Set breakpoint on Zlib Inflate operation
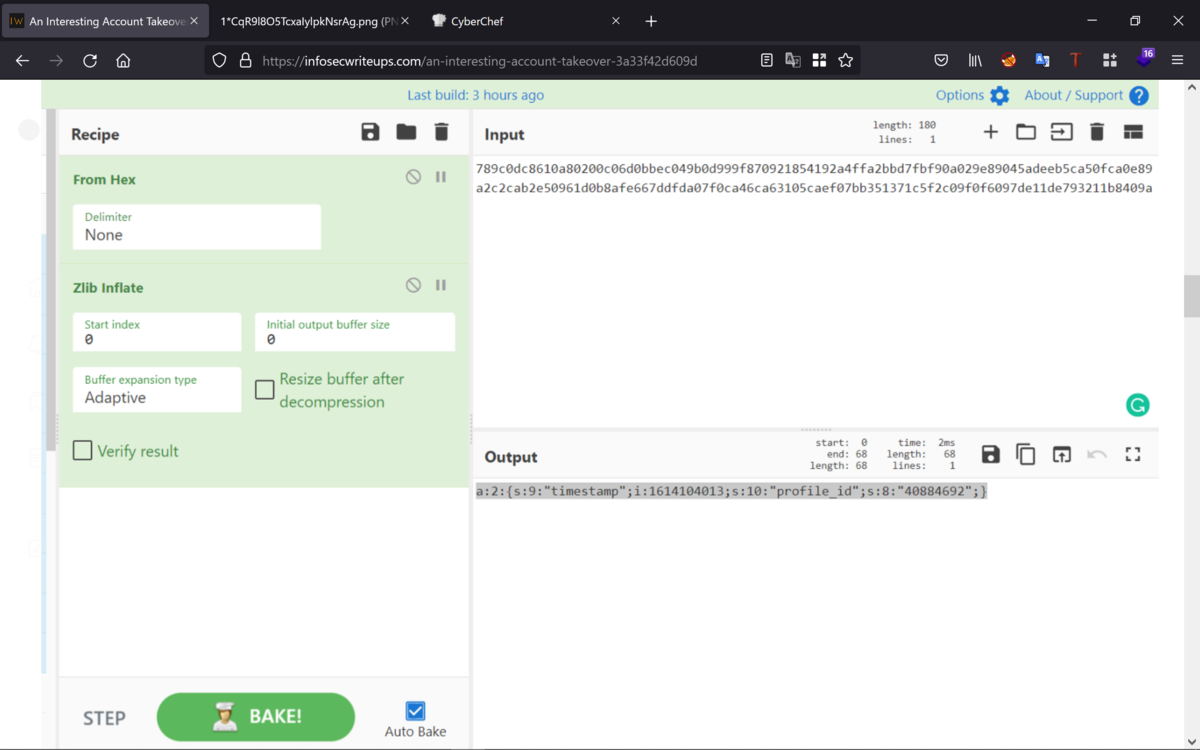This screenshot has height=750, width=1200. coord(440,285)
